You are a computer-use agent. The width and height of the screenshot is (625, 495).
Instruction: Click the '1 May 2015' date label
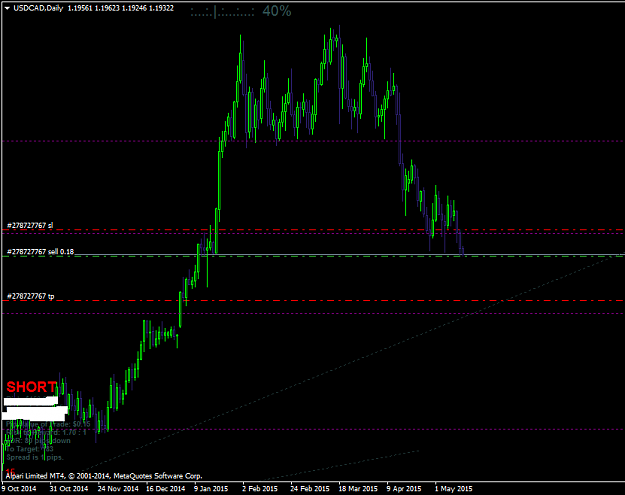[x=454, y=489]
